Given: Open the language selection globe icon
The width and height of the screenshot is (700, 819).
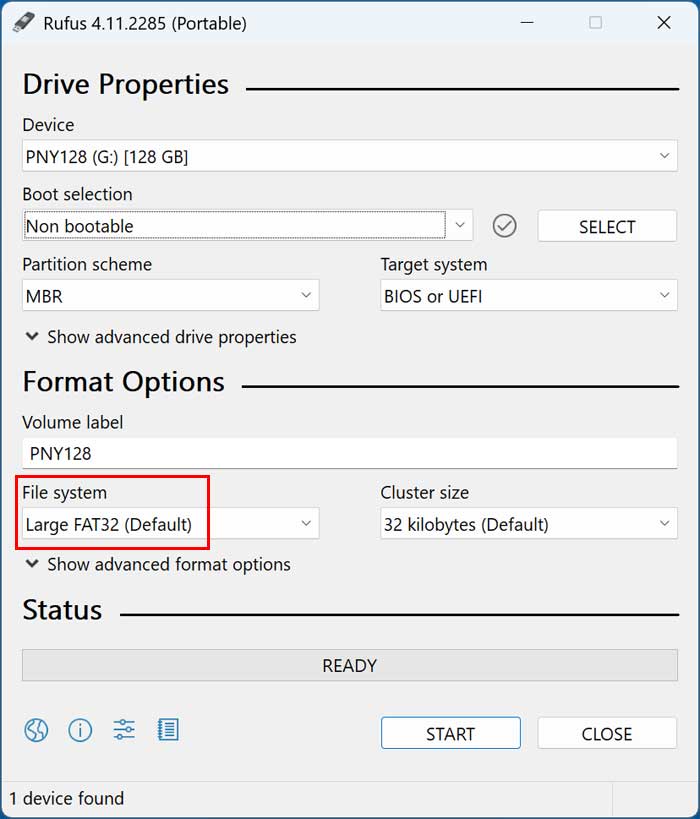Looking at the screenshot, I should click(x=37, y=730).
